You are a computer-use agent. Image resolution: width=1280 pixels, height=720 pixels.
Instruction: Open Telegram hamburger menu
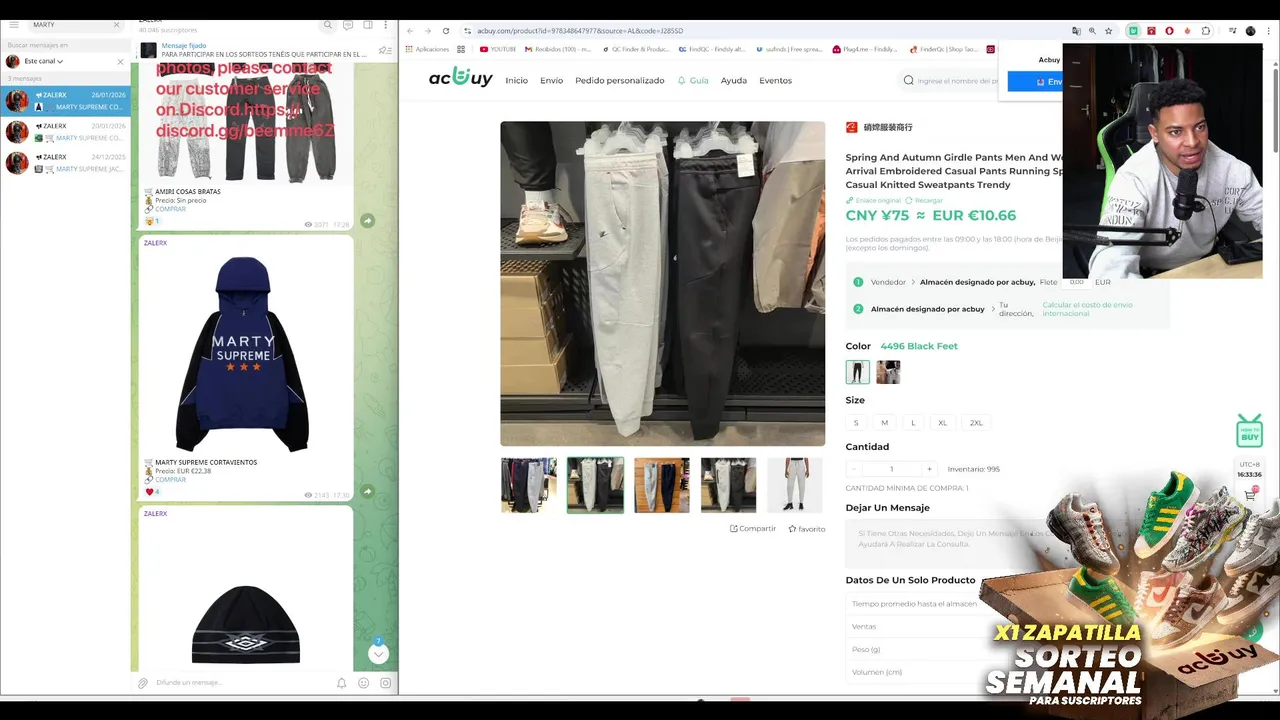tap(13, 24)
